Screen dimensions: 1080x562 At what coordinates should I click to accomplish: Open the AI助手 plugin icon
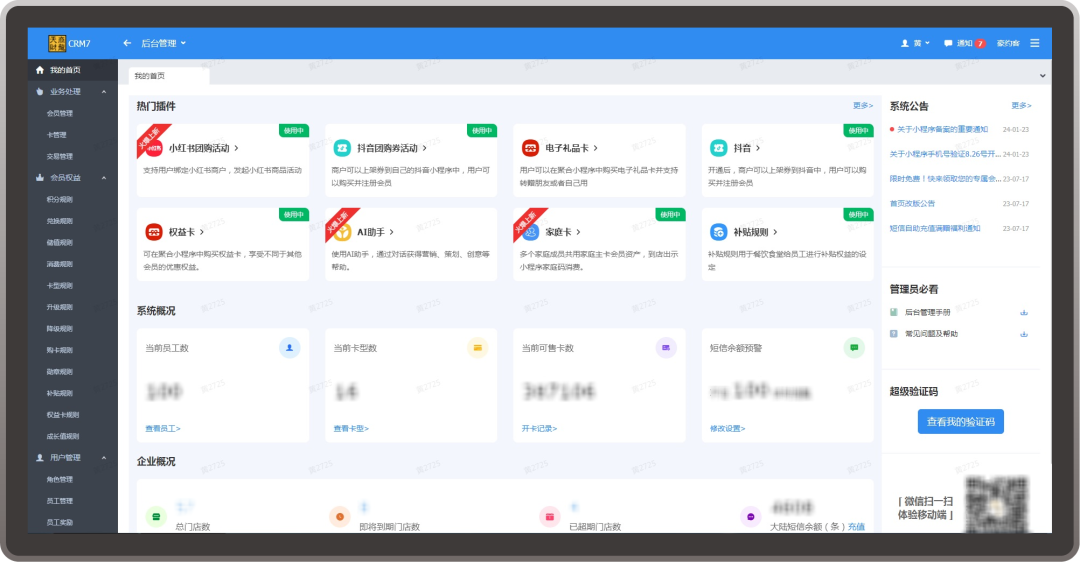pyautogui.click(x=342, y=232)
